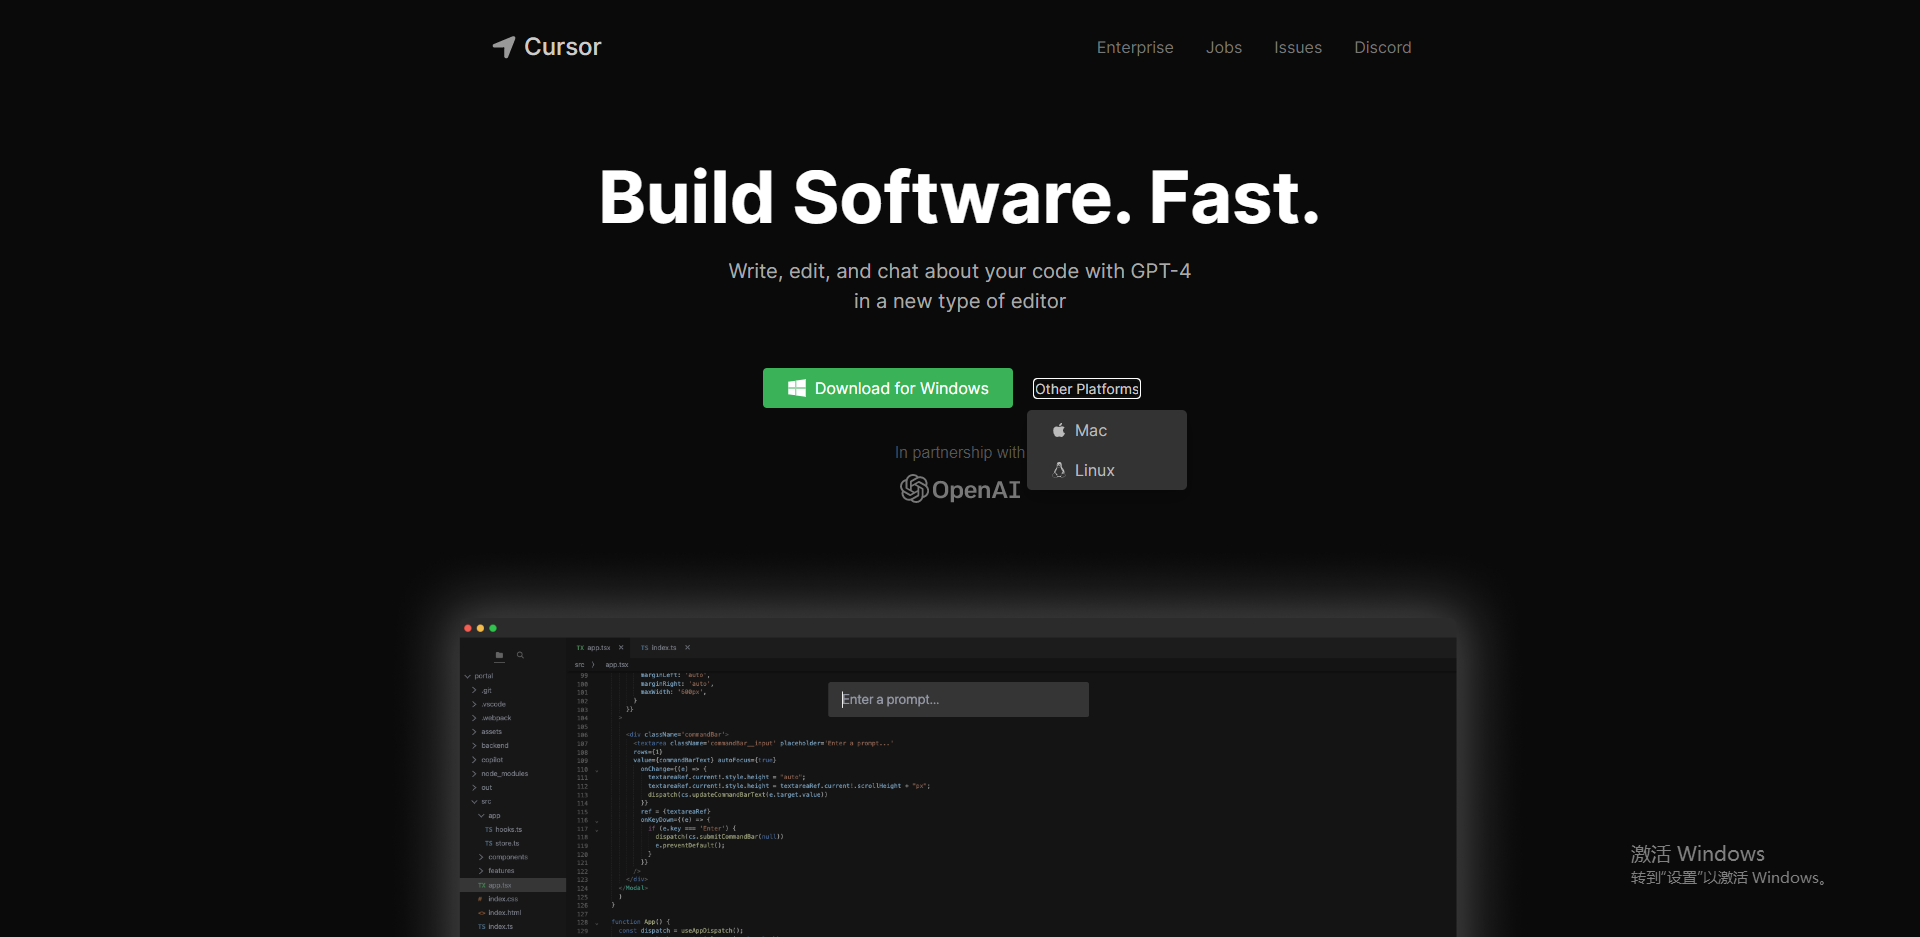Click the Download for Windows button
The width and height of the screenshot is (1920, 937).
[x=887, y=388]
